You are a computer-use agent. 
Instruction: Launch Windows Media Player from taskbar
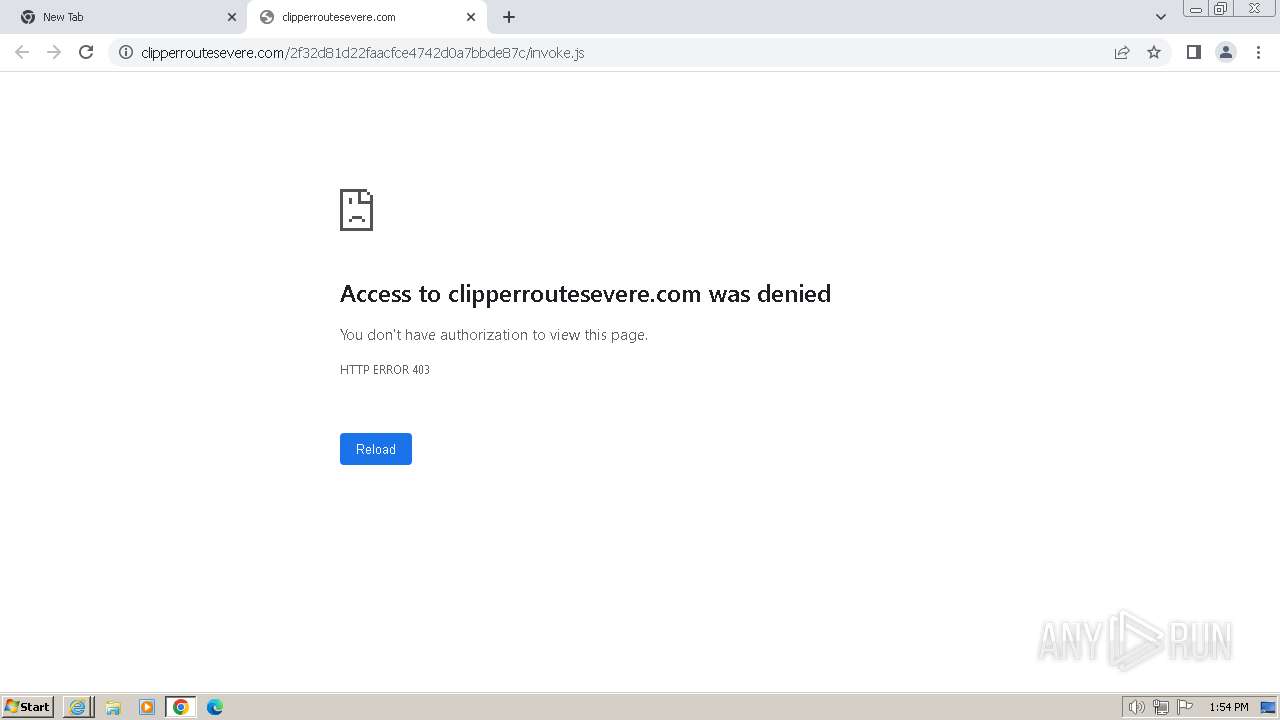tap(147, 707)
